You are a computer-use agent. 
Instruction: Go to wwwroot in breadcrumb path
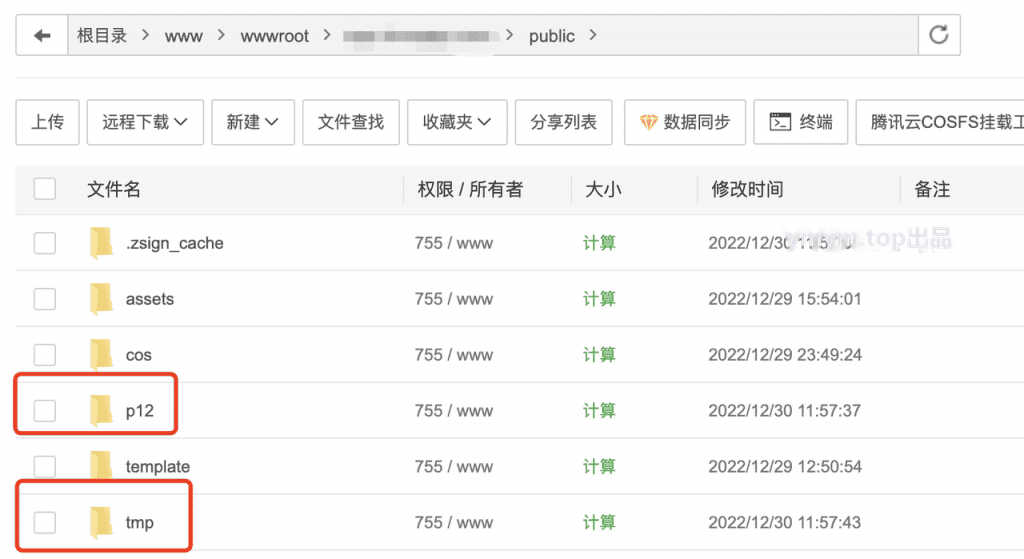coord(274,36)
